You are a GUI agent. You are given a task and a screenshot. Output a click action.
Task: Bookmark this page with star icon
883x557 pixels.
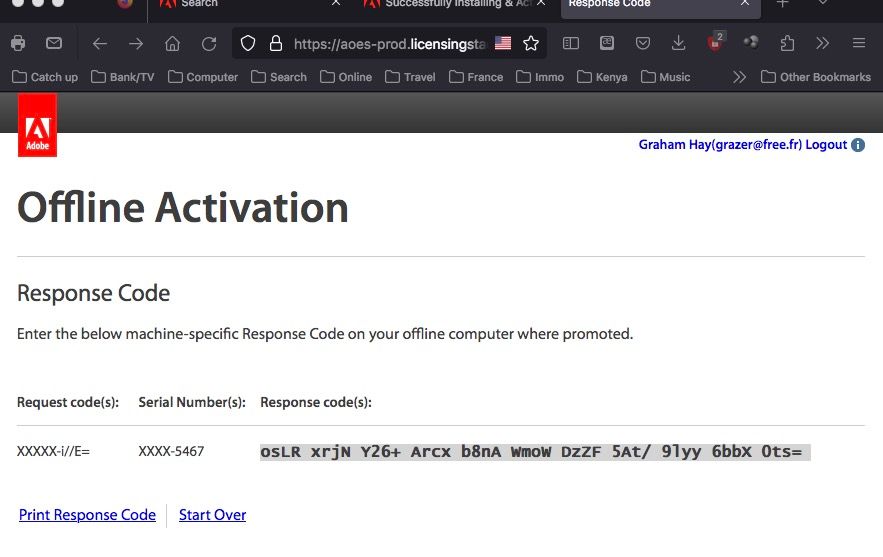coord(531,43)
